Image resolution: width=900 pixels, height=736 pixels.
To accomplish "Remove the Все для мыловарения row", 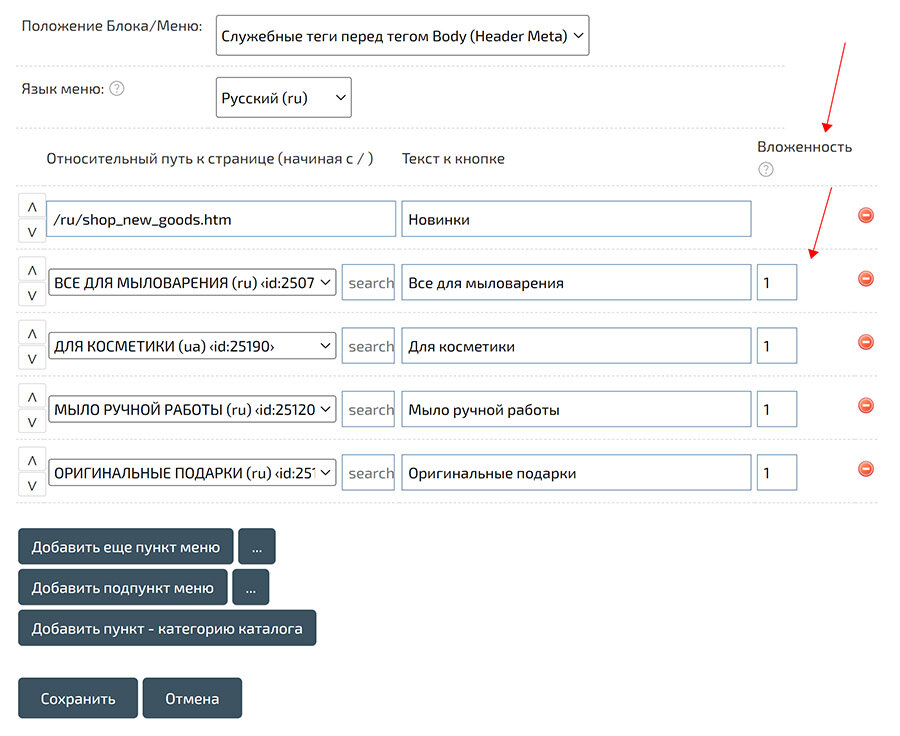I will tap(866, 279).
